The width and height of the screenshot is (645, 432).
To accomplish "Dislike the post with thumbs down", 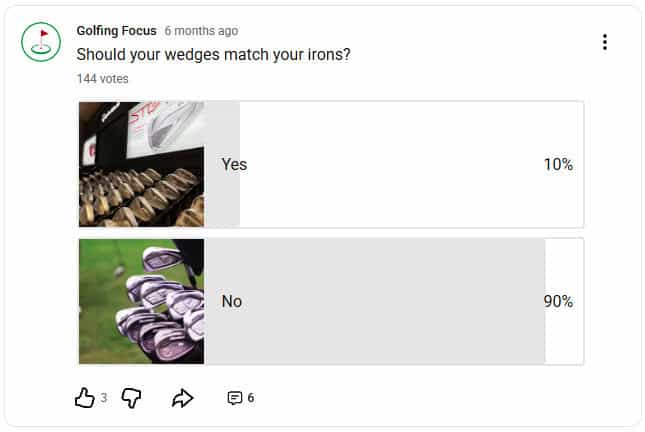I will 131,398.
